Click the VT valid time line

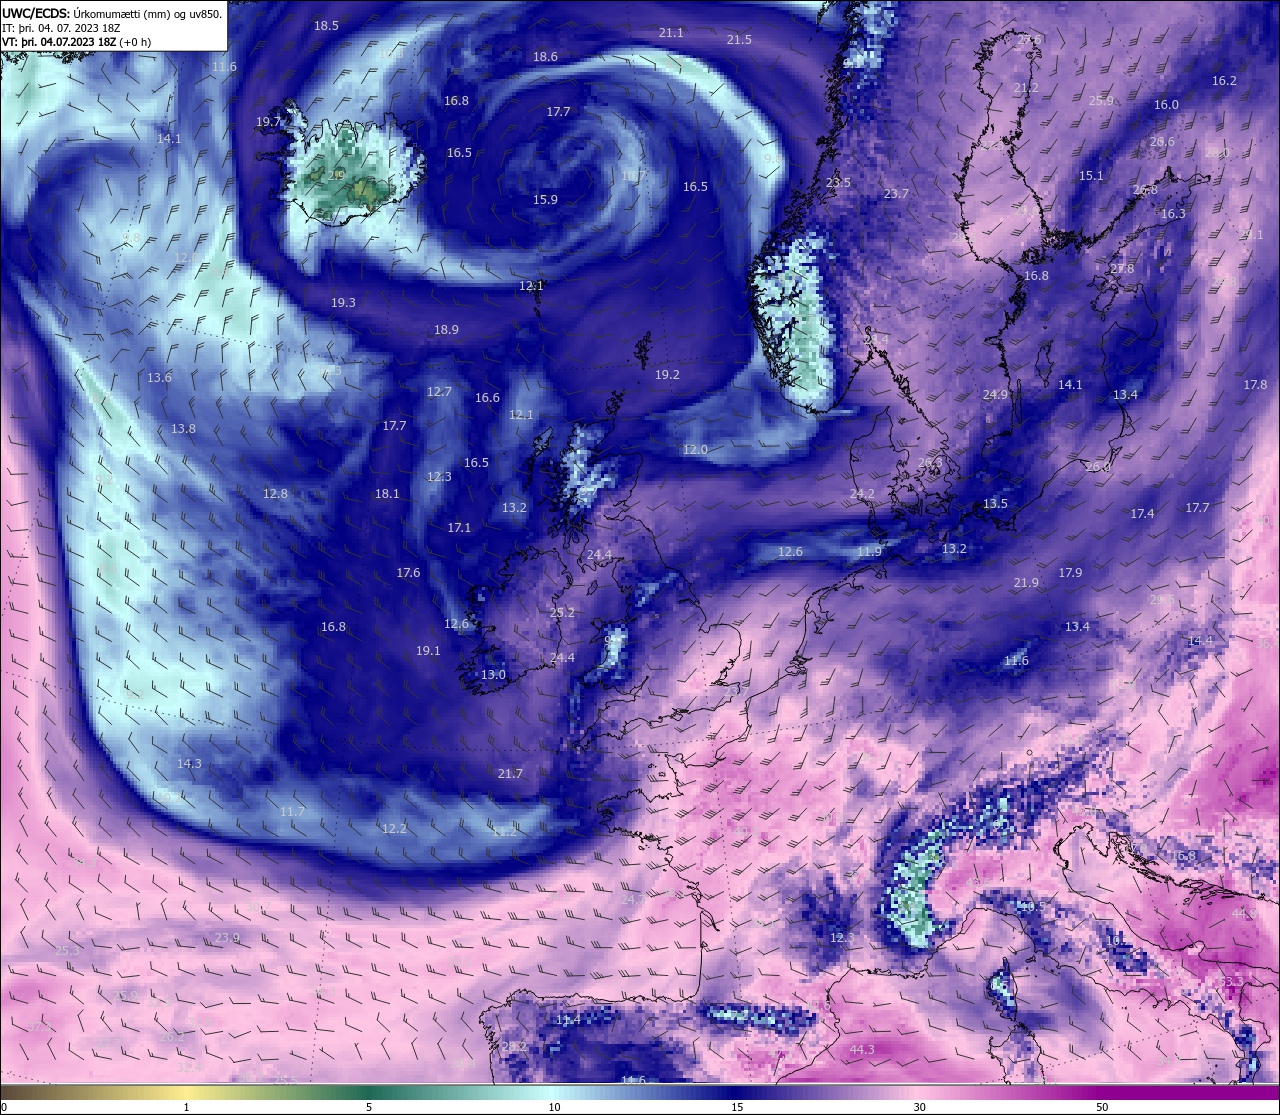[77, 42]
